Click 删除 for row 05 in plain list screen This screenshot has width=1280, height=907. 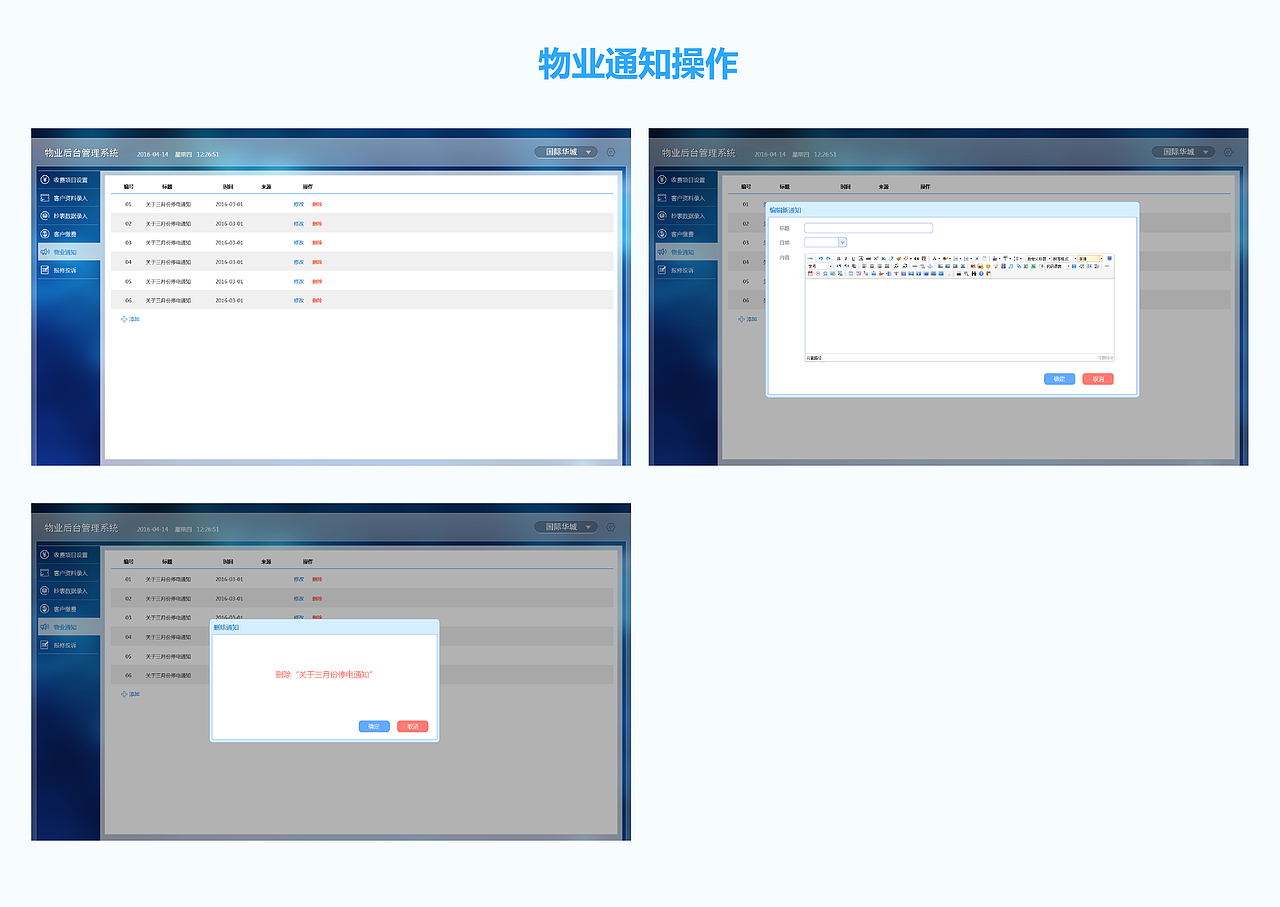[x=317, y=281]
